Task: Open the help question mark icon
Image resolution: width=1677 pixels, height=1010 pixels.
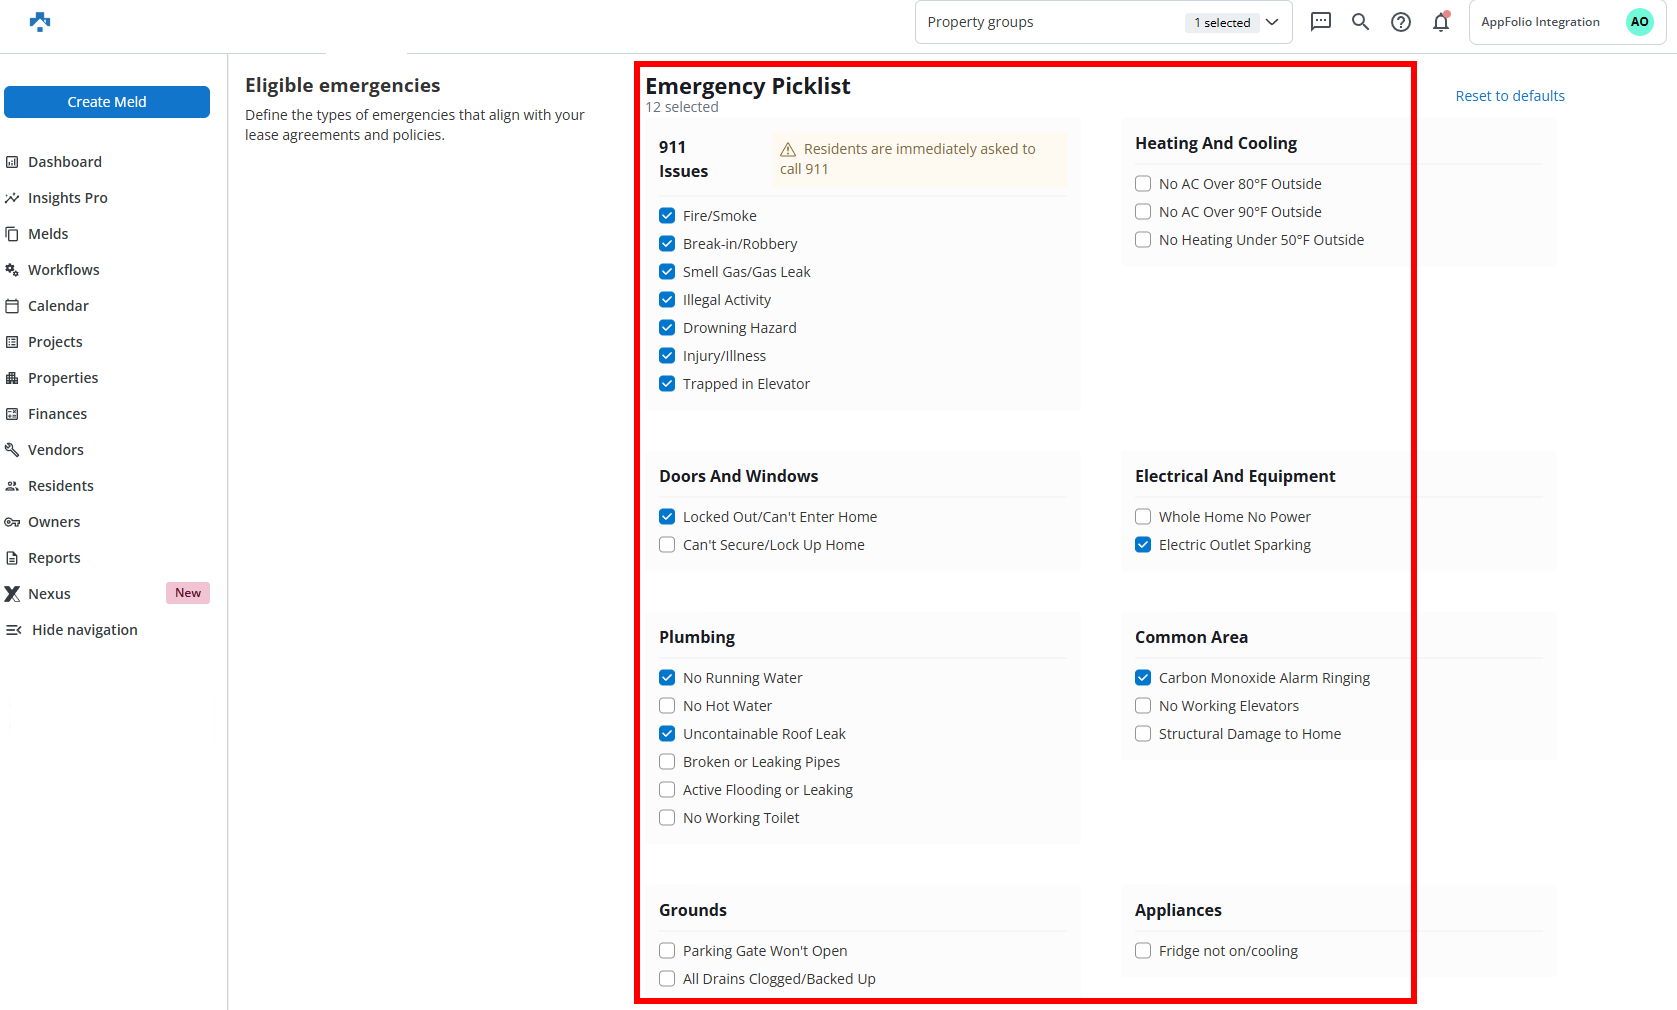Action: coord(1401,22)
